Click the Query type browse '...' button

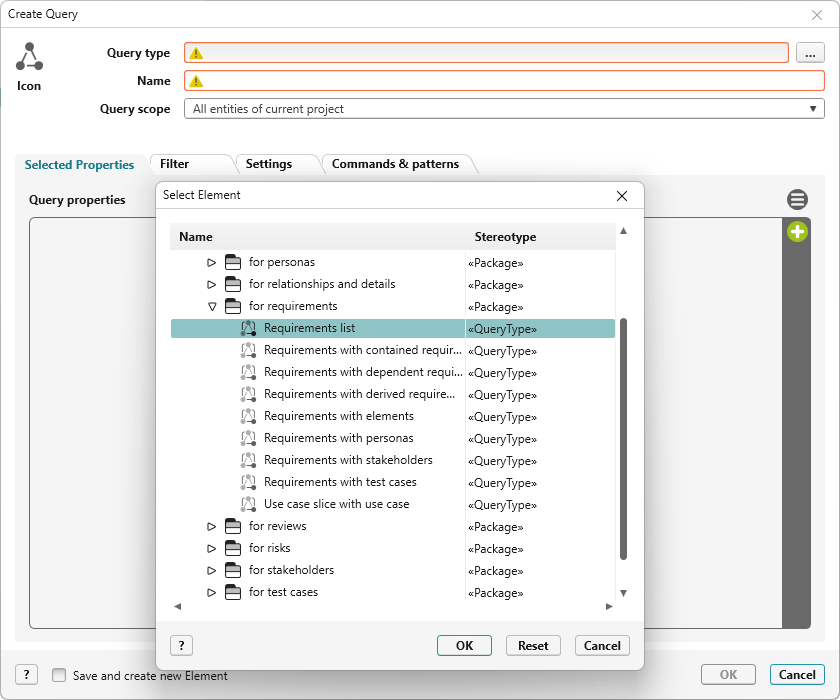810,53
